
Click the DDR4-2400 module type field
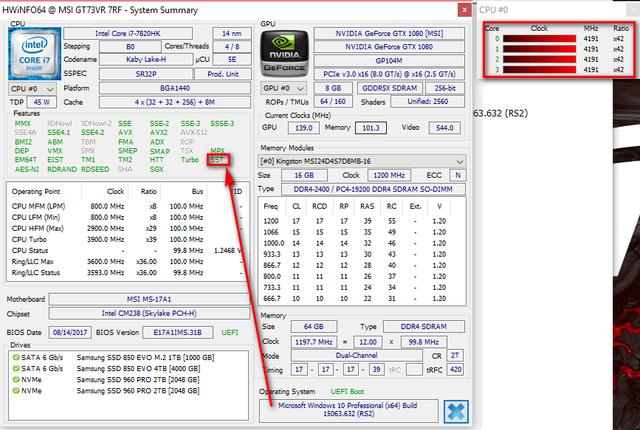pyautogui.click(x=373, y=189)
